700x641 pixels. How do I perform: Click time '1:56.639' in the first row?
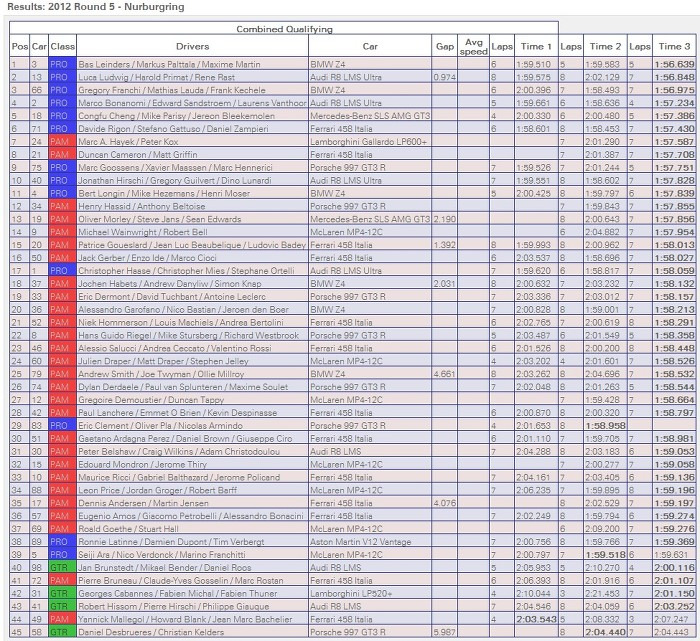pyautogui.click(x=675, y=64)
